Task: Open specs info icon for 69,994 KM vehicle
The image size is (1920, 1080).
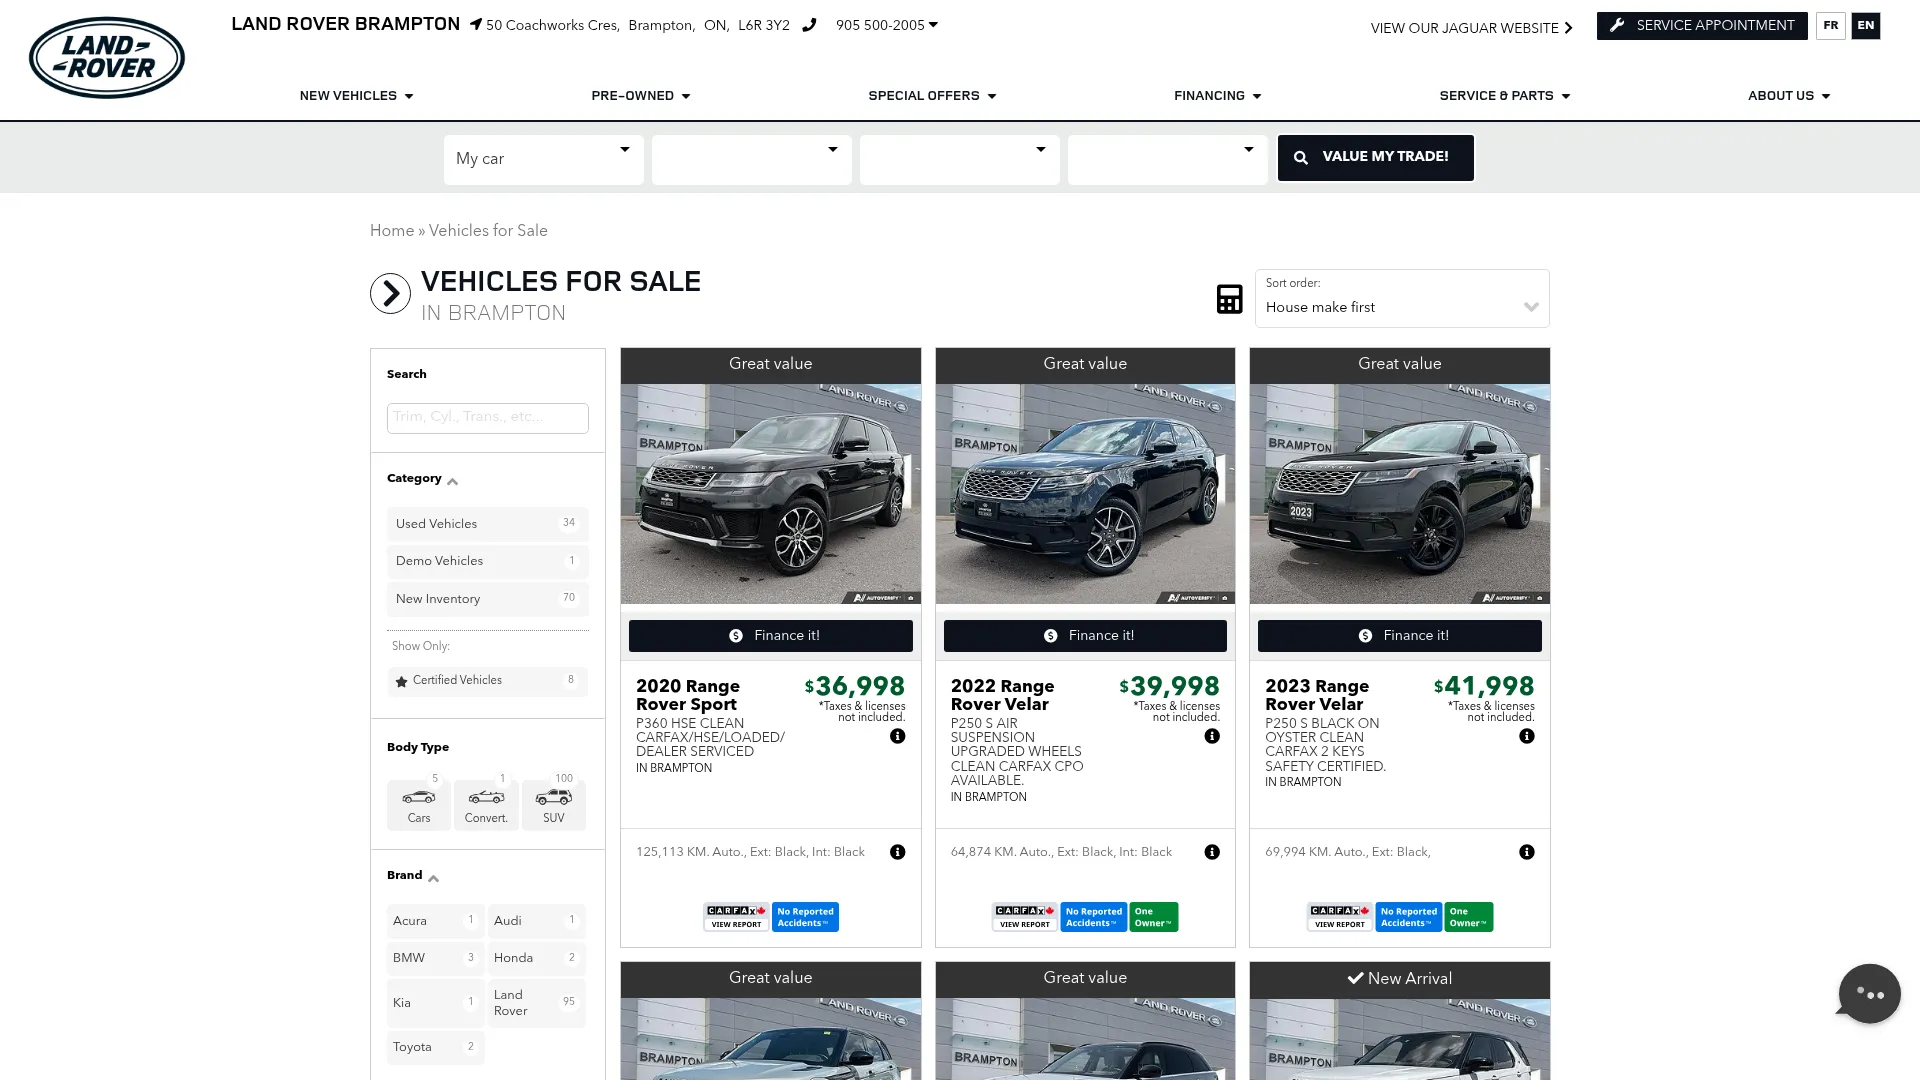Action: (x=1527, y=852)
